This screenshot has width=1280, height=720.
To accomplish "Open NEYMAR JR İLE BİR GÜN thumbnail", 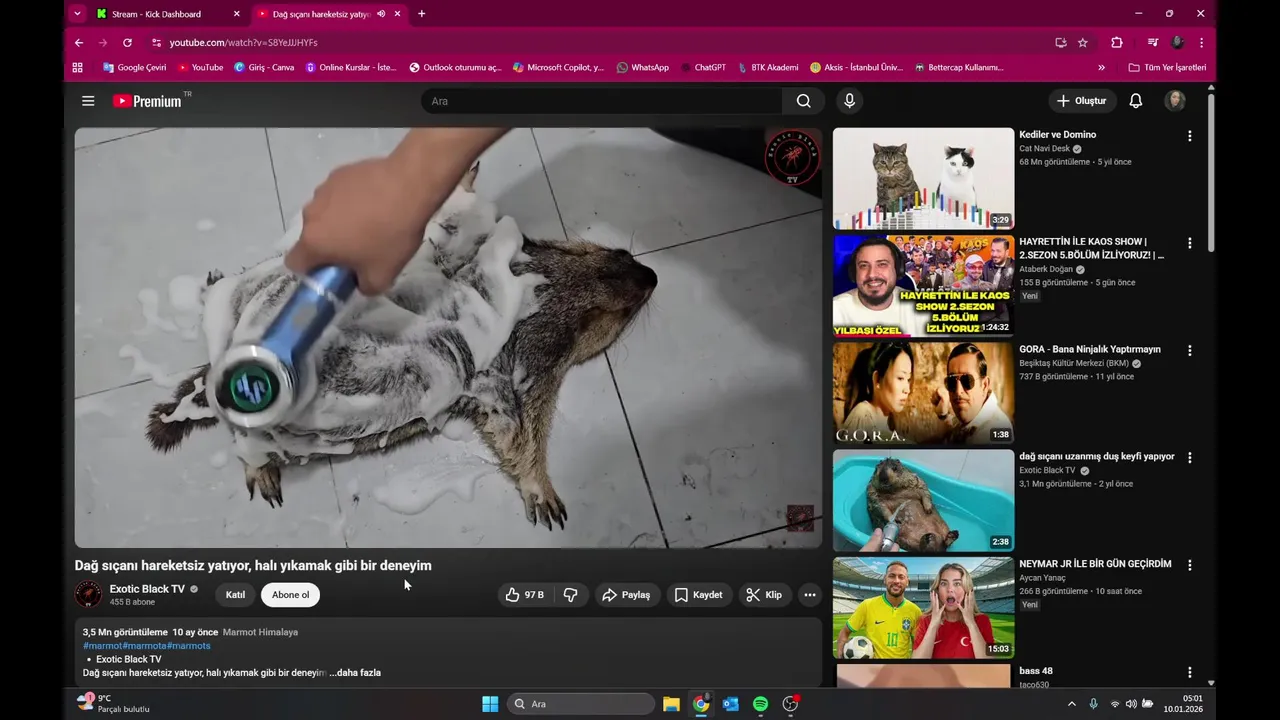I will (x=923, y=608).
